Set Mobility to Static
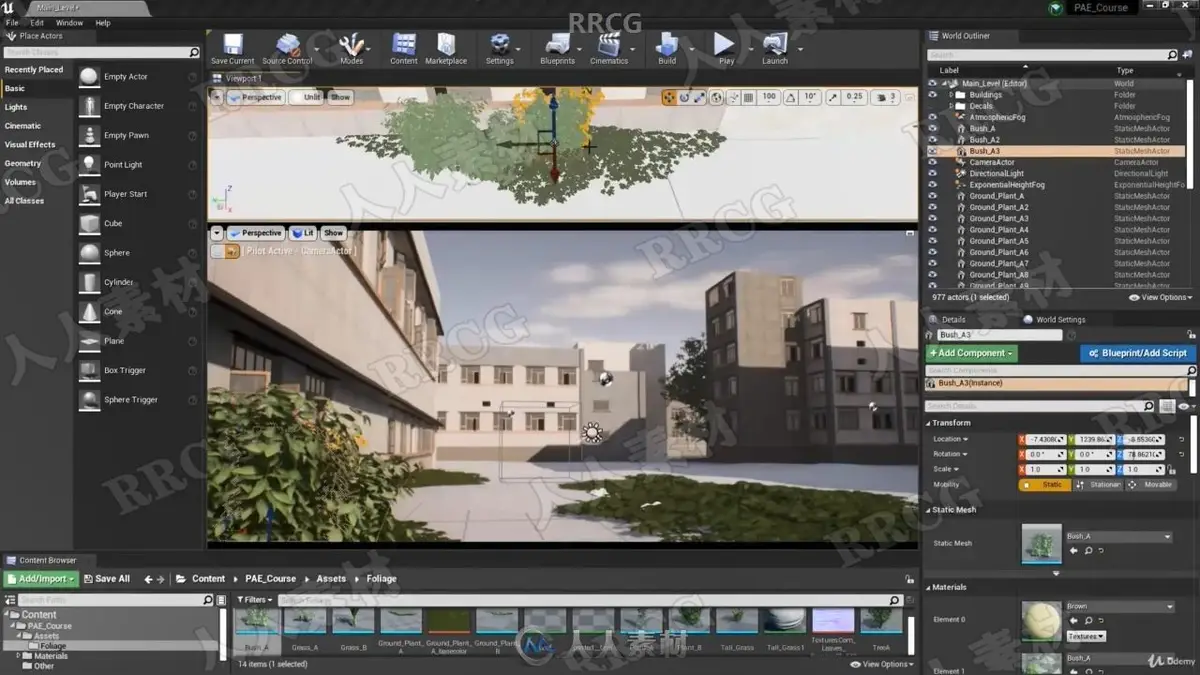 tap(1044, 485)
